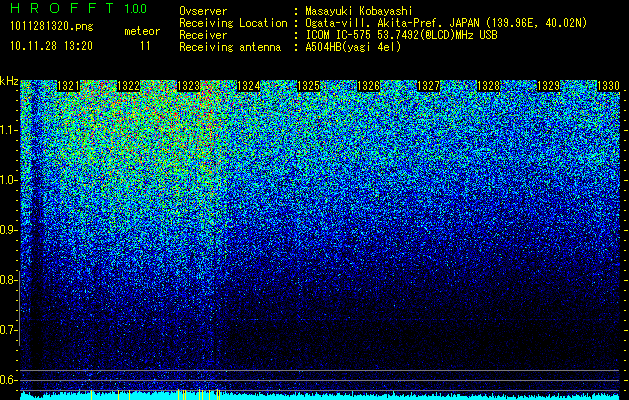Click the 'Receiving antenna' label

coord(230,47)
